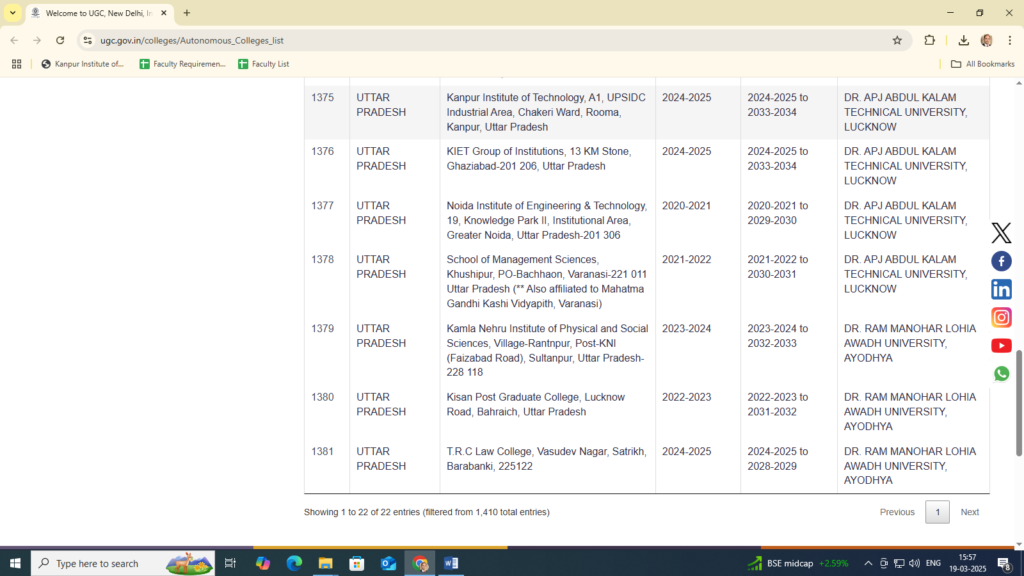The height and width of the screenshot is (576, 1024).
Task: Open the notification center icon
Action: (1005, 563)
